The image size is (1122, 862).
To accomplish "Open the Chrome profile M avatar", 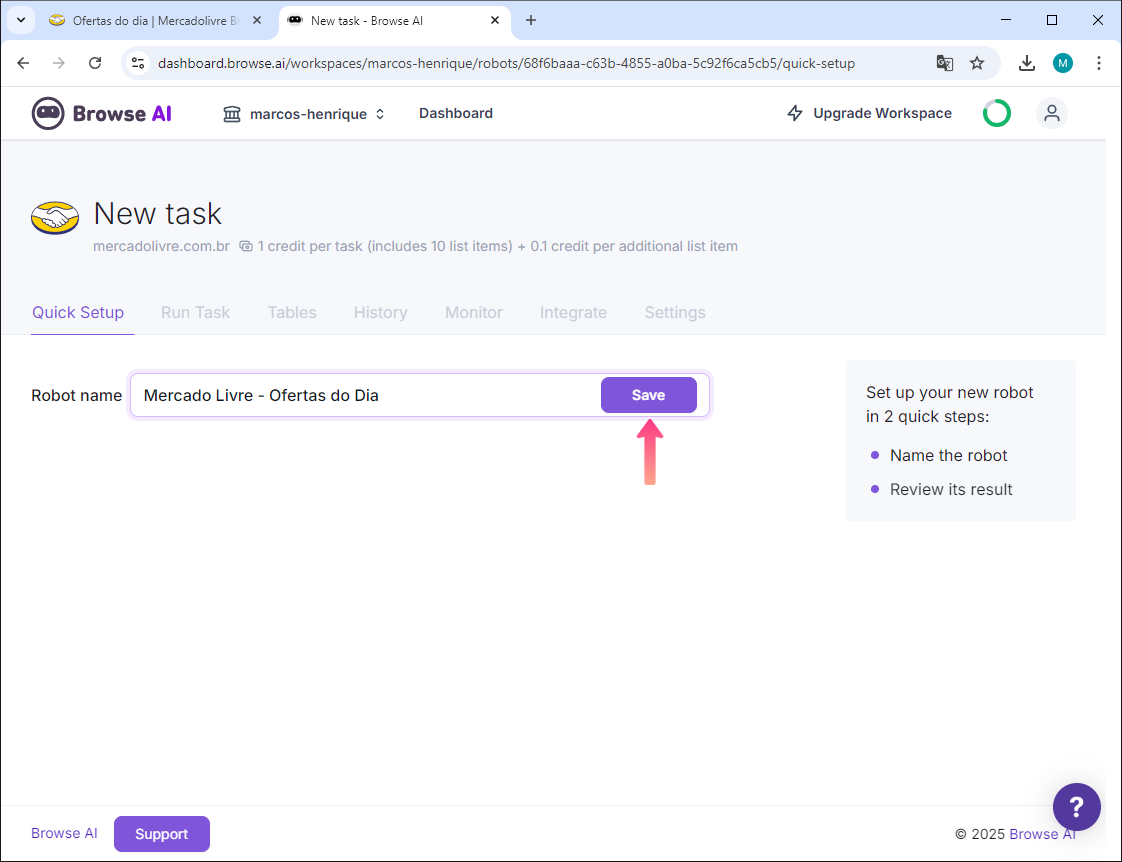I will tap(1063, 63).
